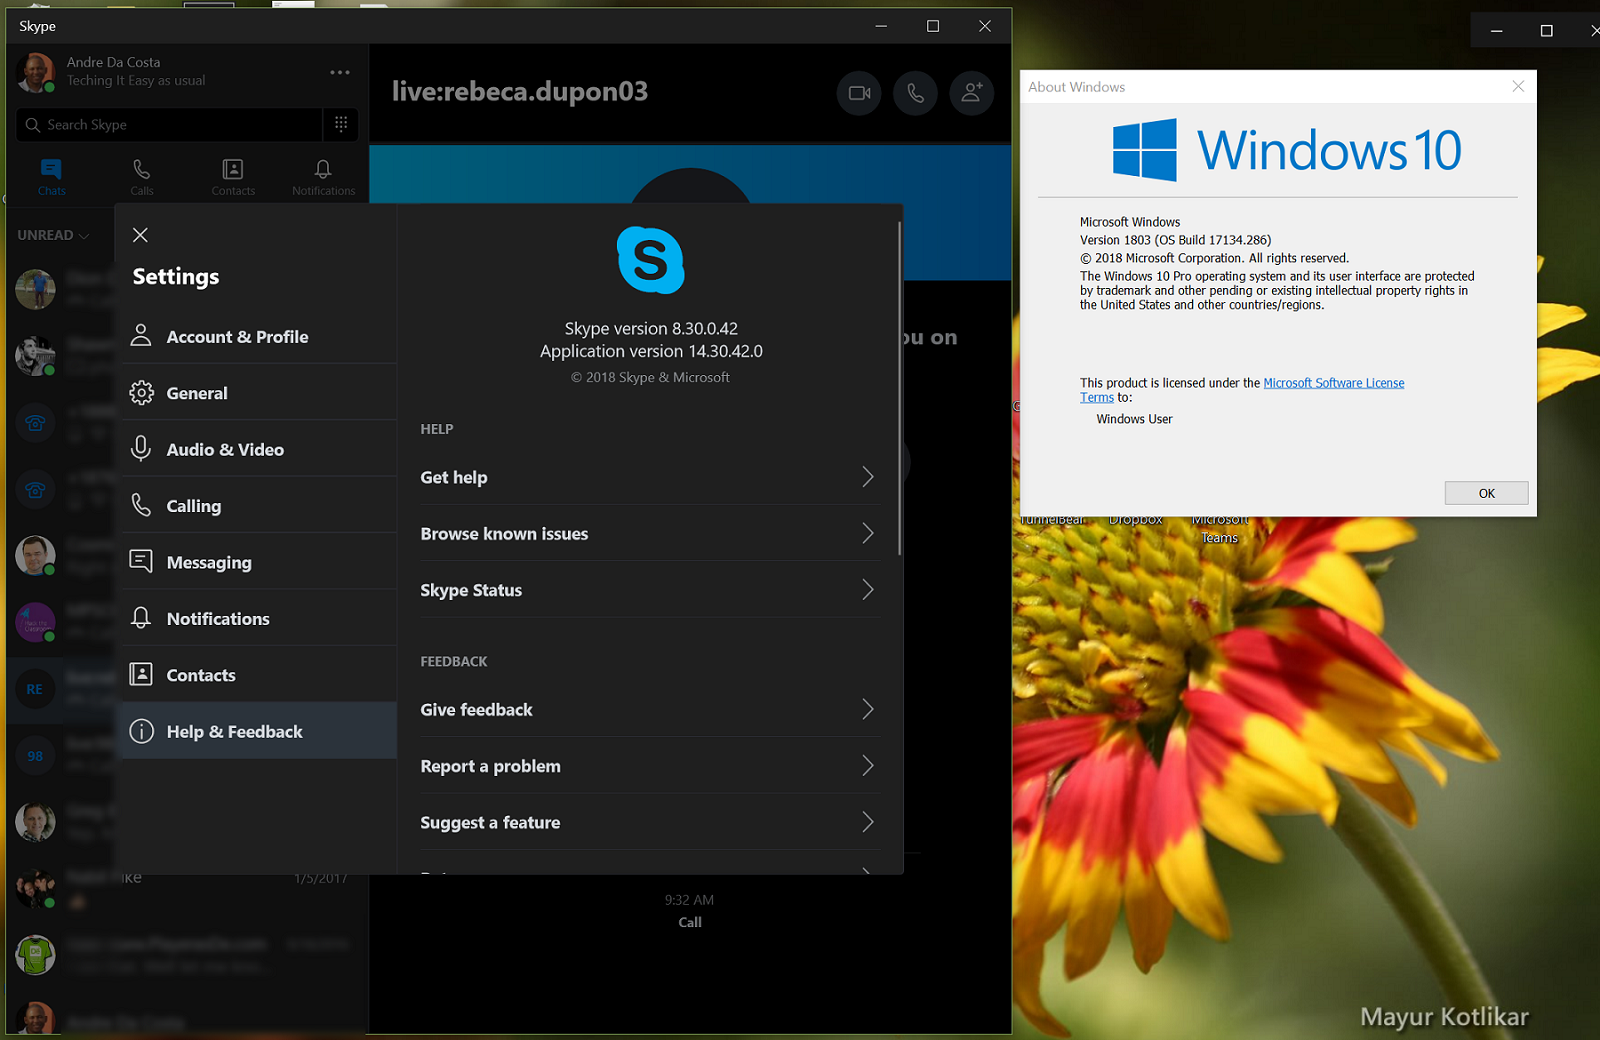Switch to the Chats tab
The width and height of the screenshot is (1600, 1040).
click(51, 177)
